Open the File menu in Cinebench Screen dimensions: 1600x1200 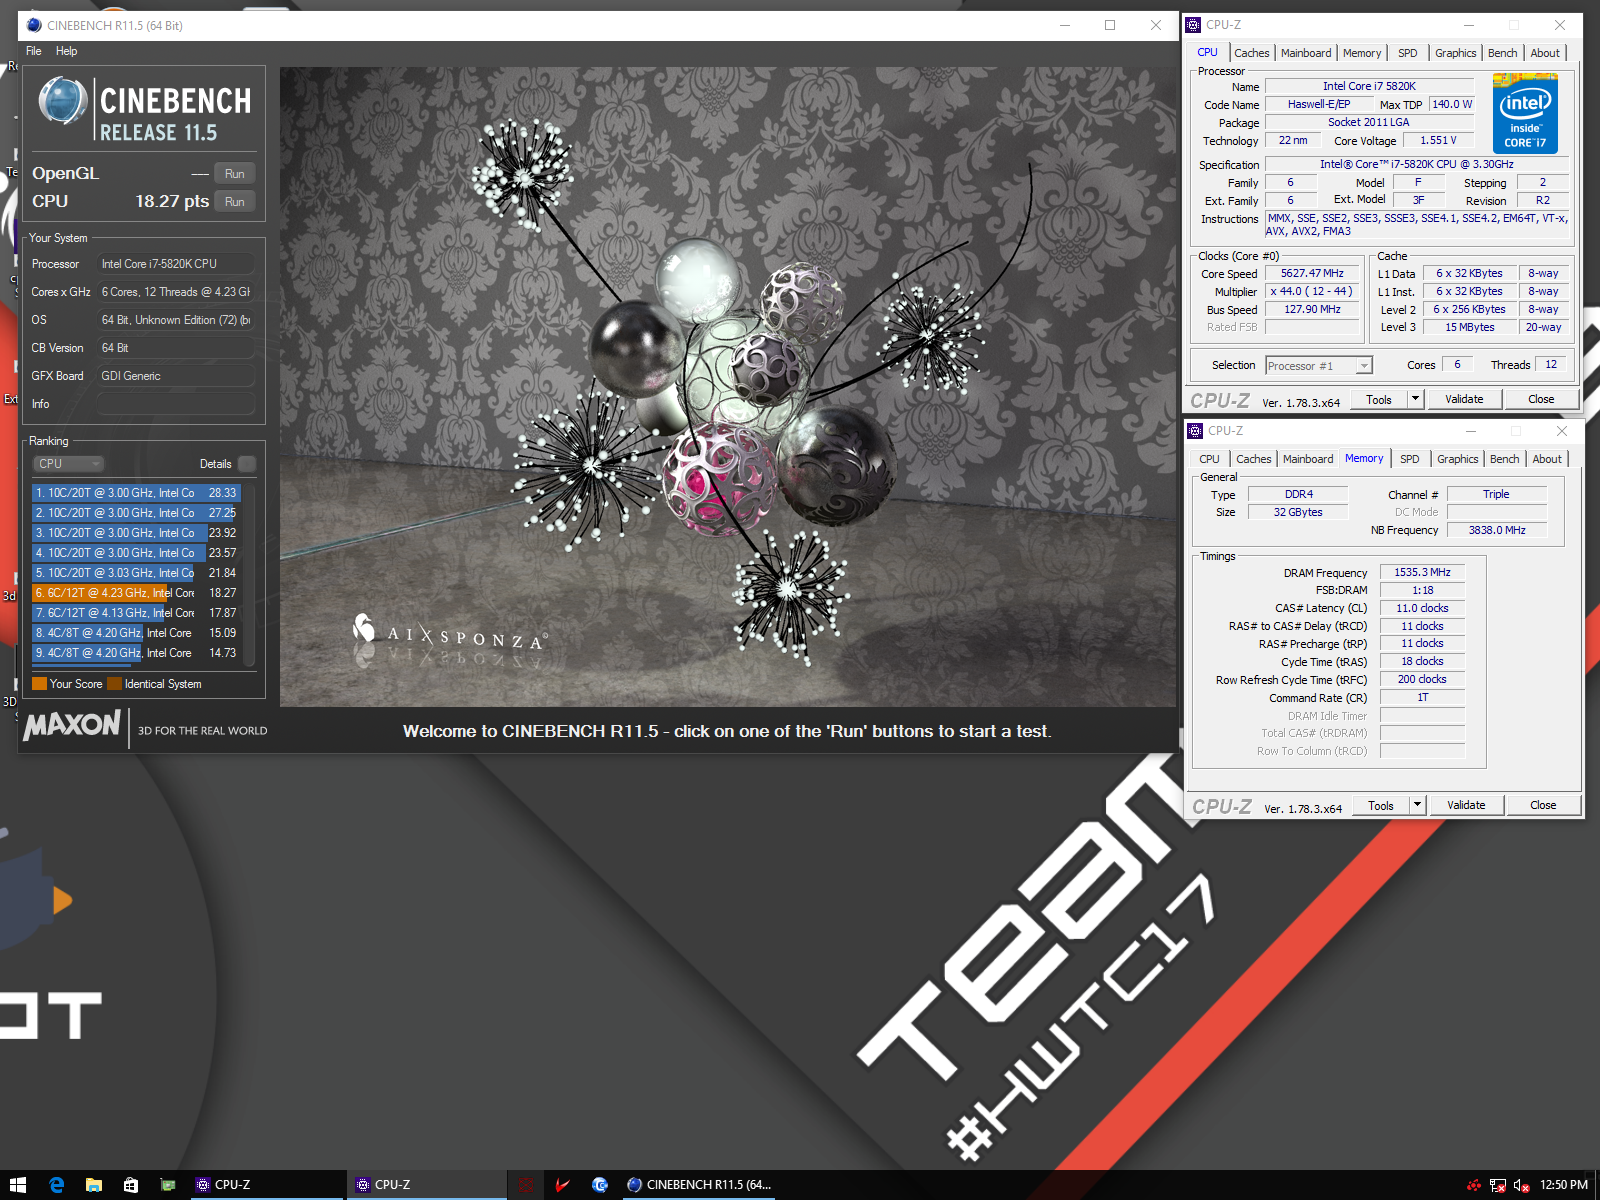point(34,51)
